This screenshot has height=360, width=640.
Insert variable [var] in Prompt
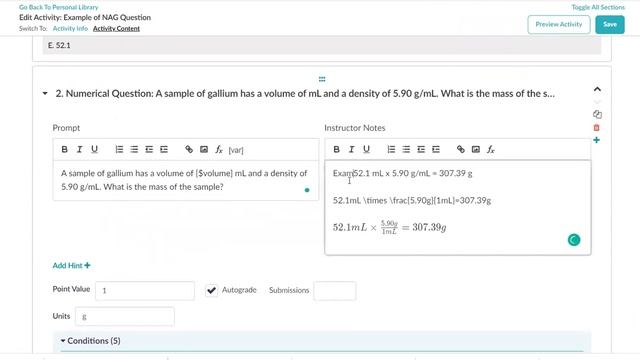pyautogui.click(x=236, y=150)
